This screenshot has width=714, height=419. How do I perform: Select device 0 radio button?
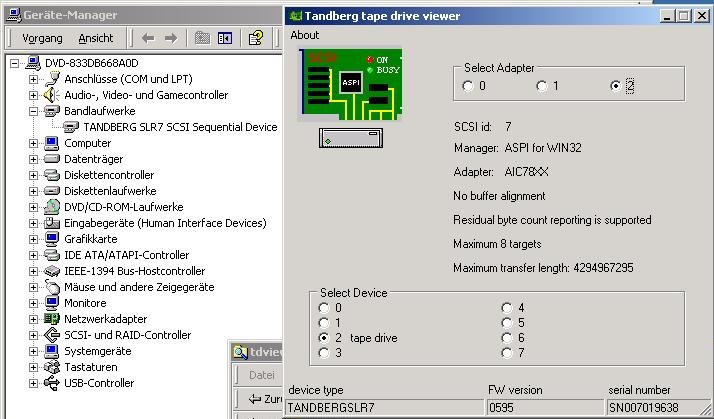324,308
